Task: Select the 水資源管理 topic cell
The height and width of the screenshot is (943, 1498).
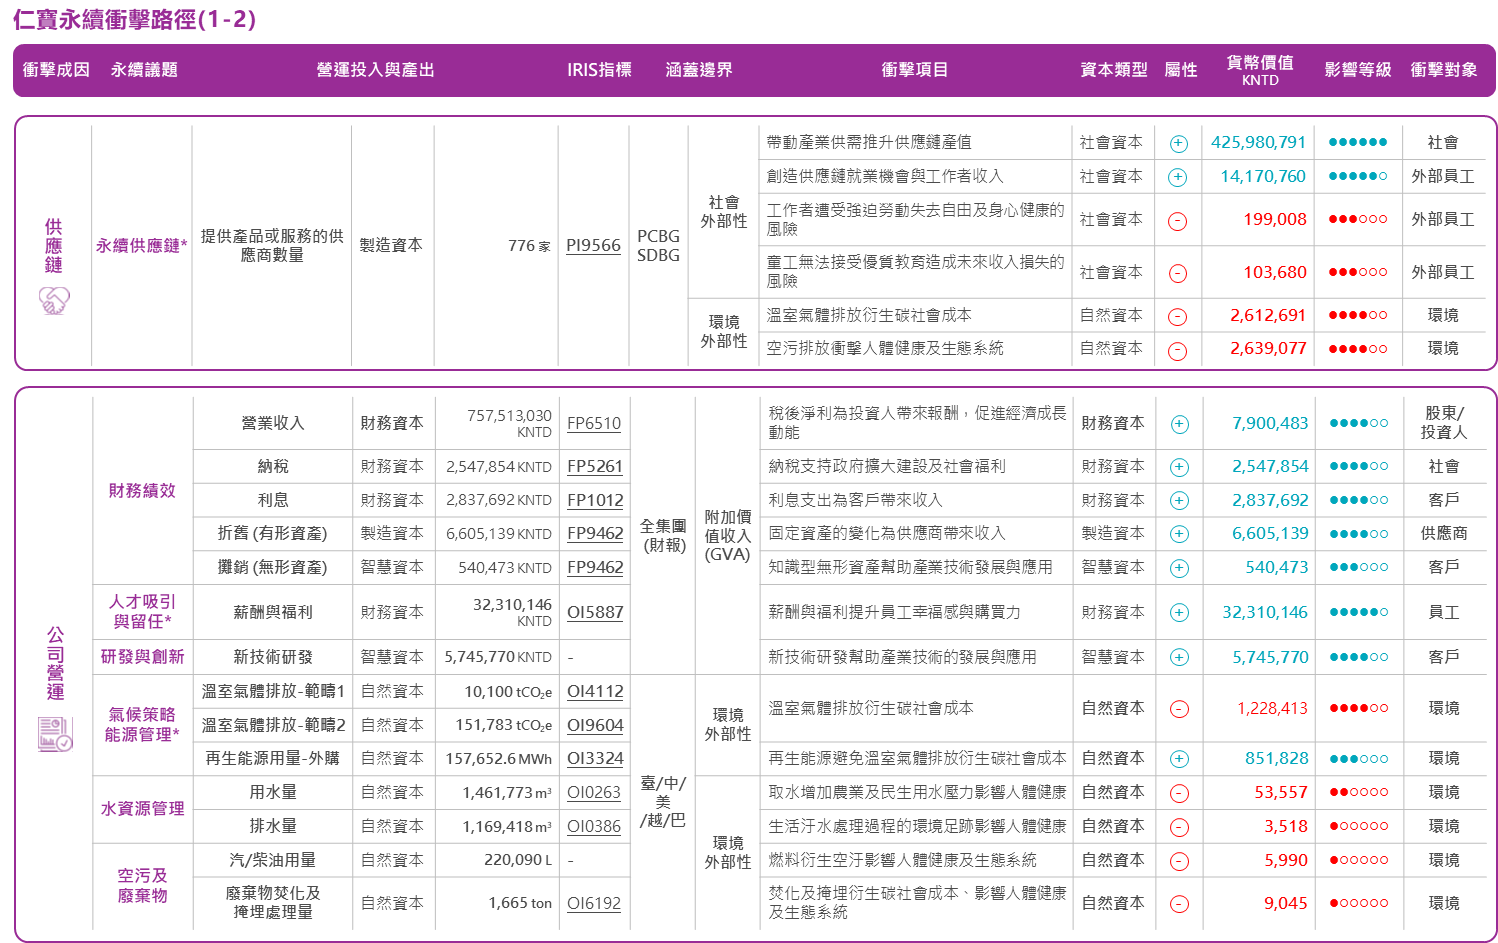Action: tap(142, 808)
